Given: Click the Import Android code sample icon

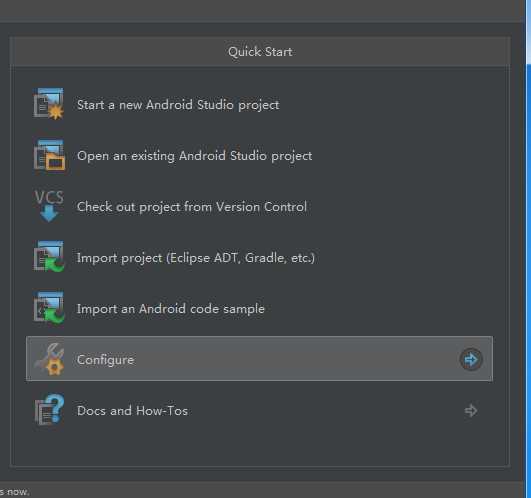Looking at the screenshot, I should (49, 308).
